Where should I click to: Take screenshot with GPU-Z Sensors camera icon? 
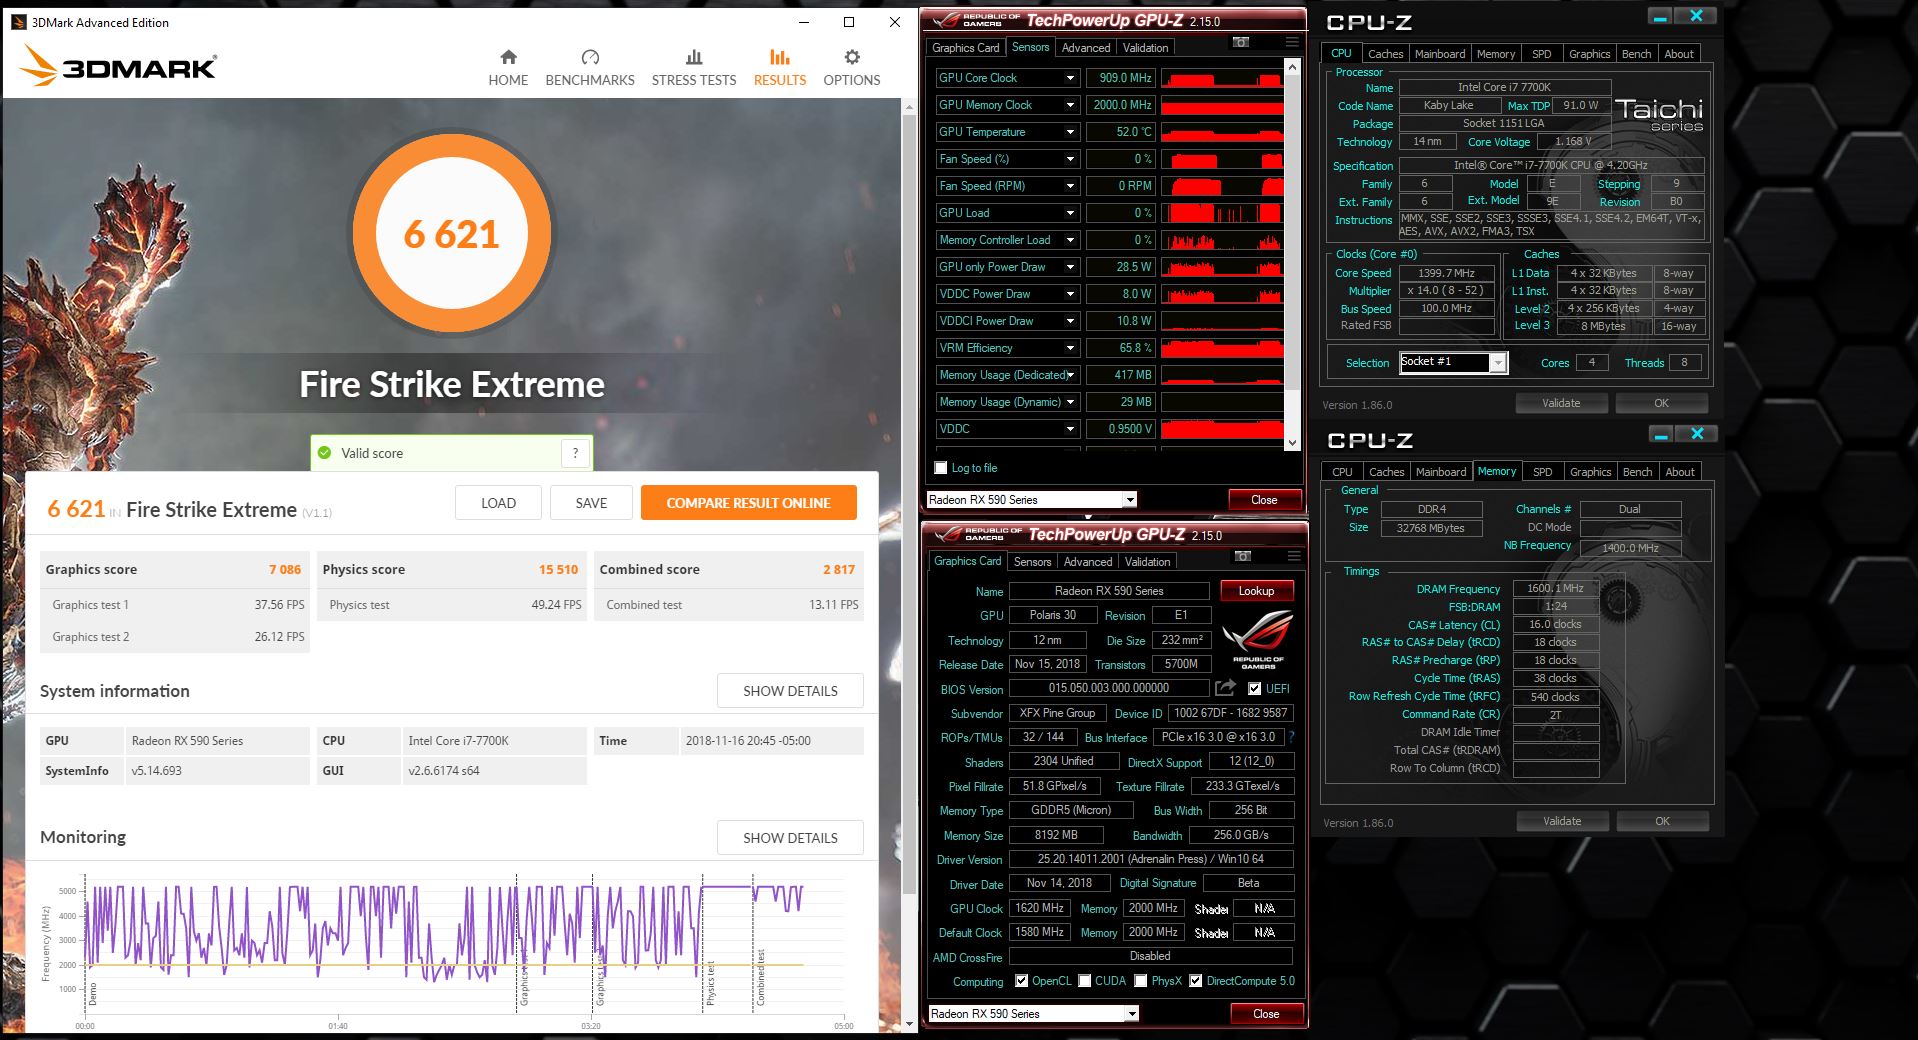1241,42
